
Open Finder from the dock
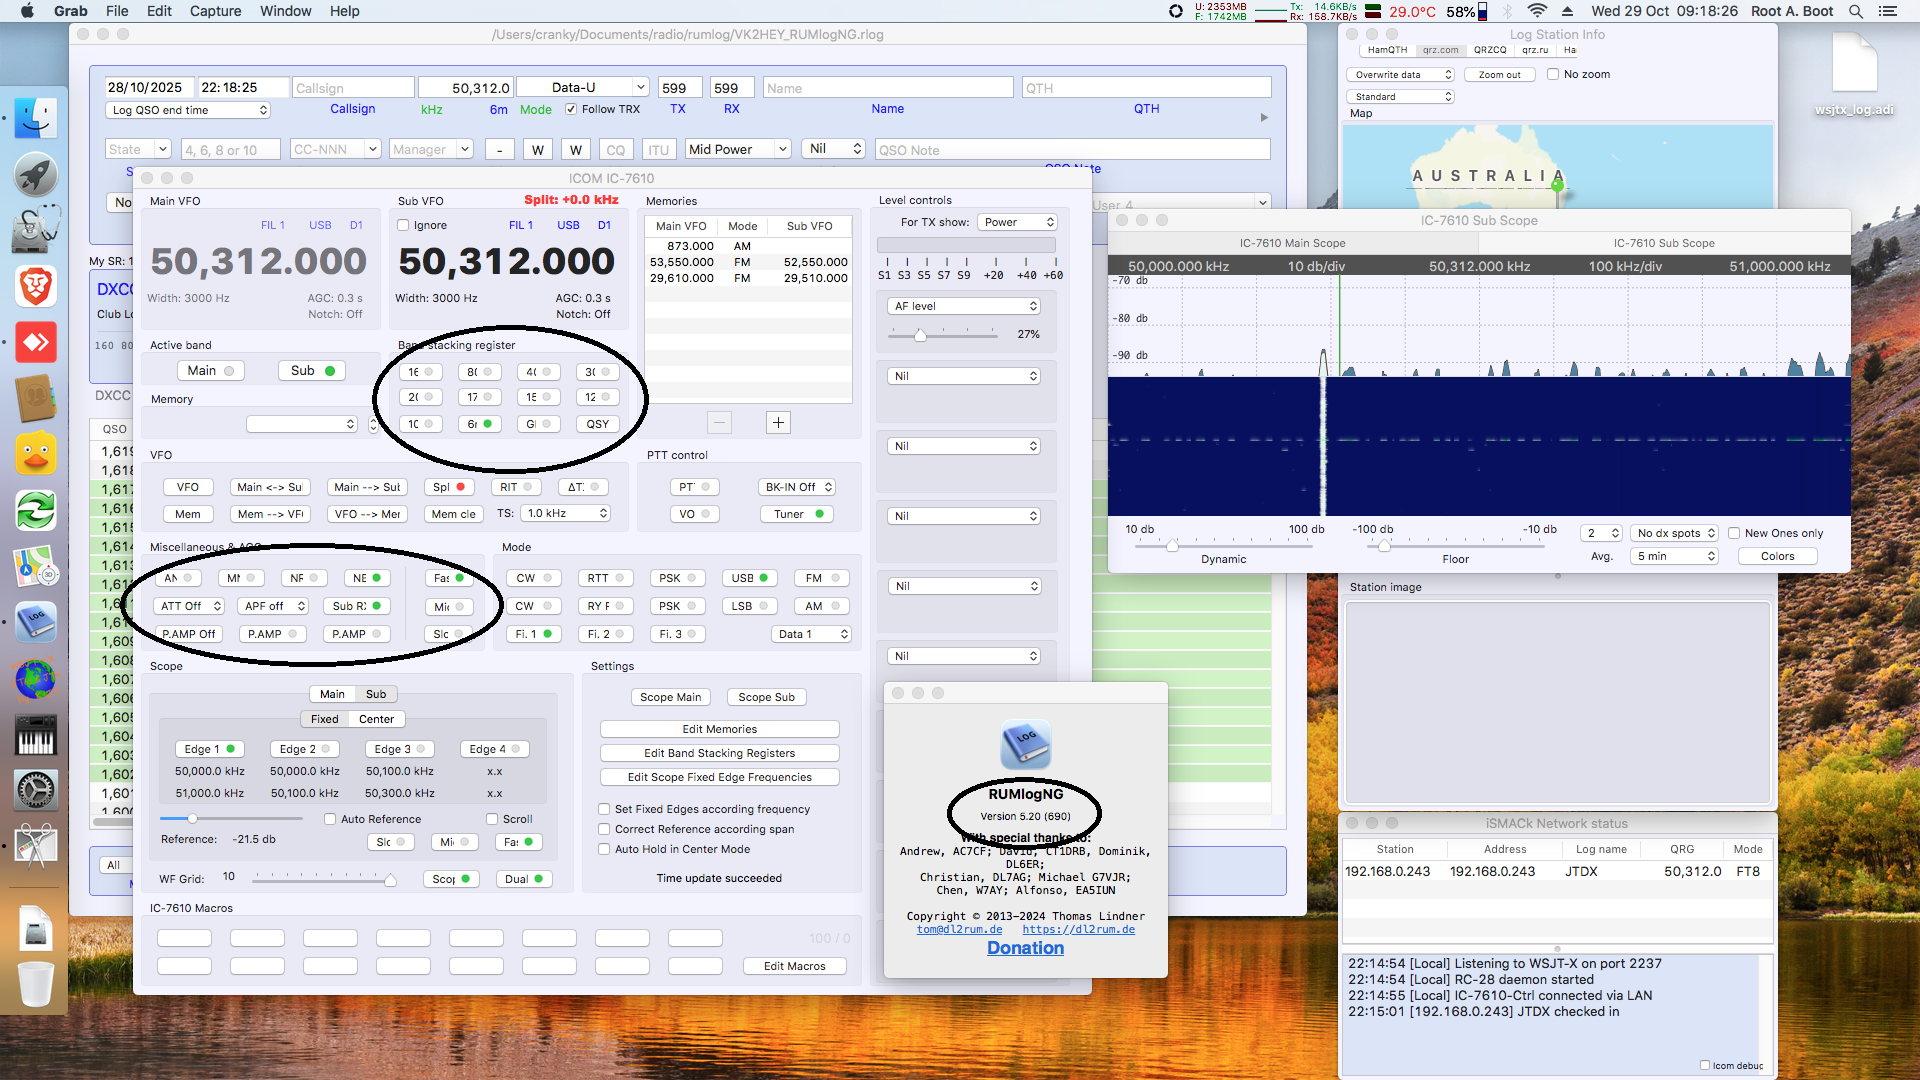click(35, 119)
